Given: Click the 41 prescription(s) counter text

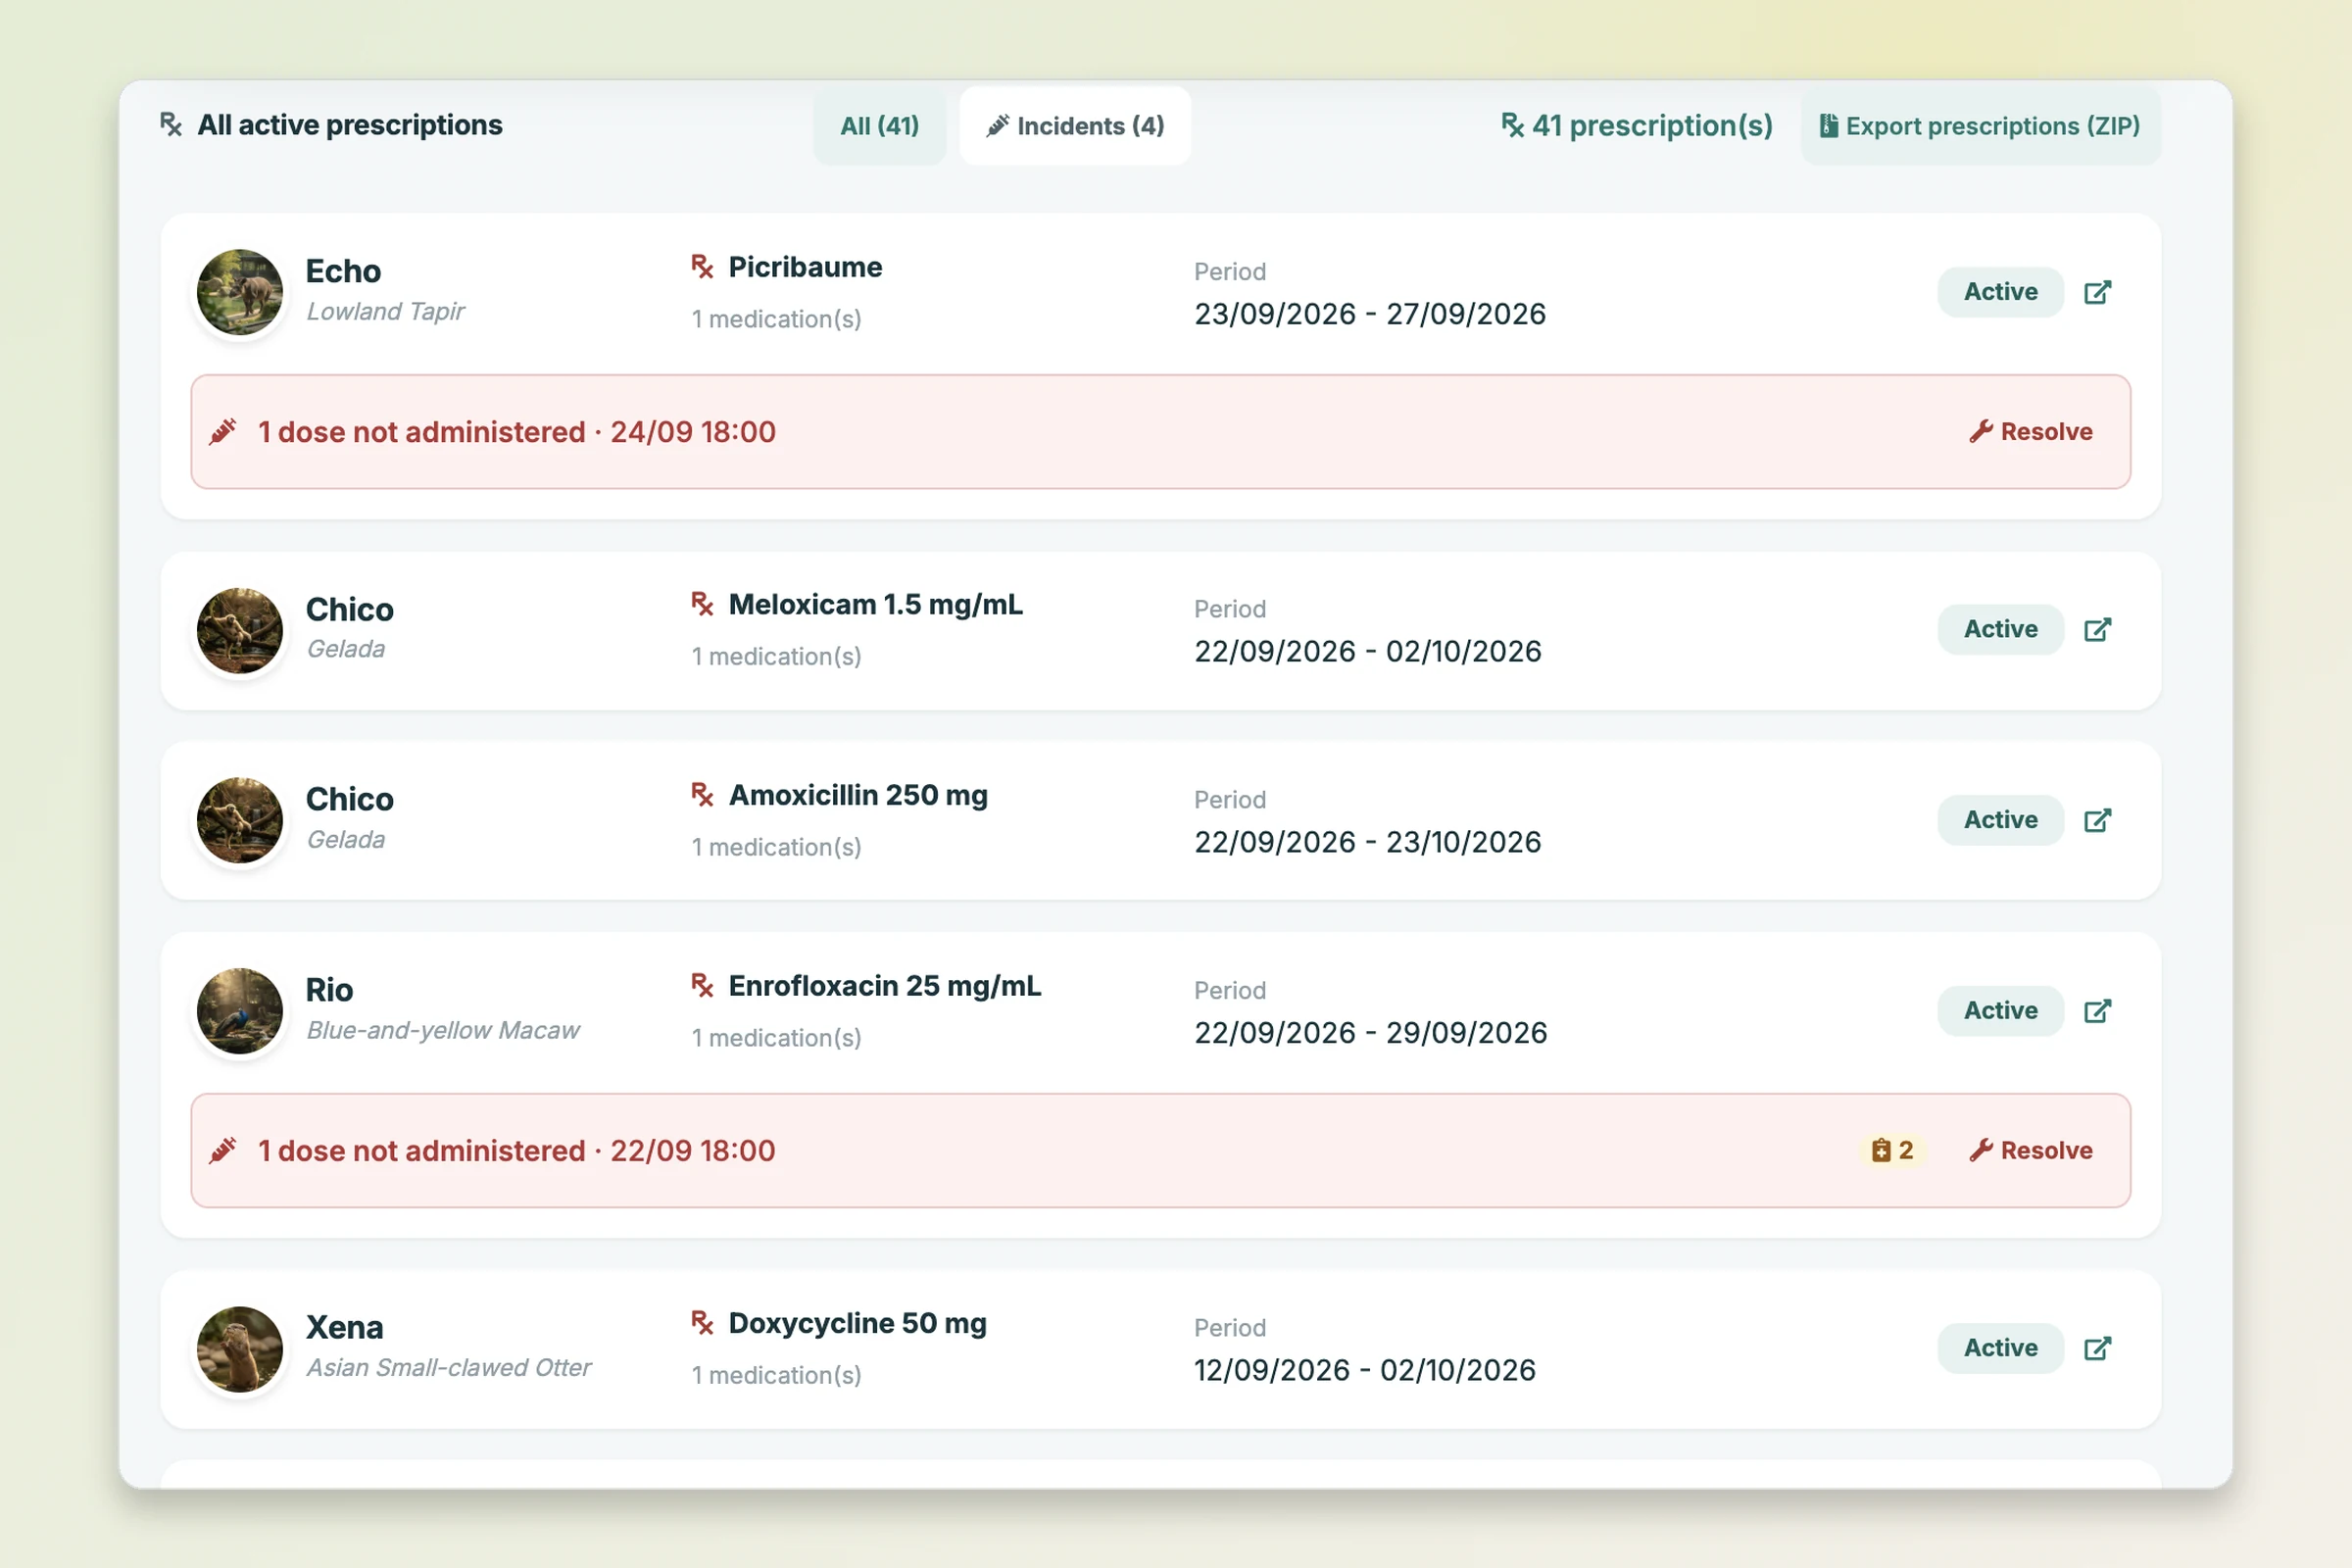Looking at the screenshot, I should [1652, 126].
